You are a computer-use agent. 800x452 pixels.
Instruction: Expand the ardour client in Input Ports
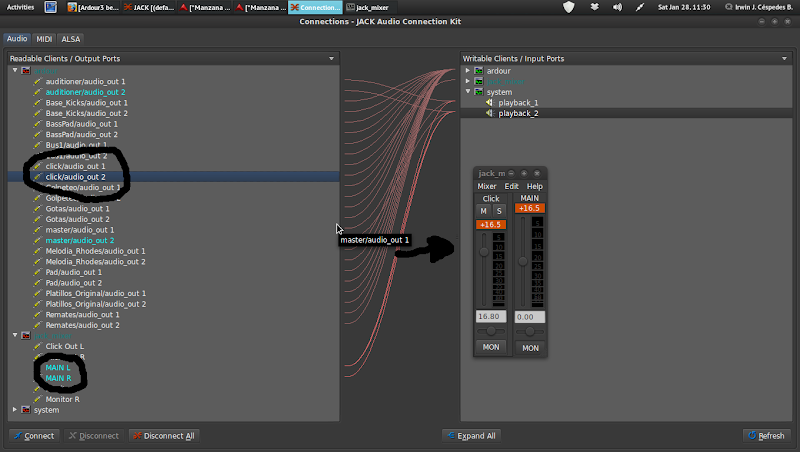pos(467,71)
